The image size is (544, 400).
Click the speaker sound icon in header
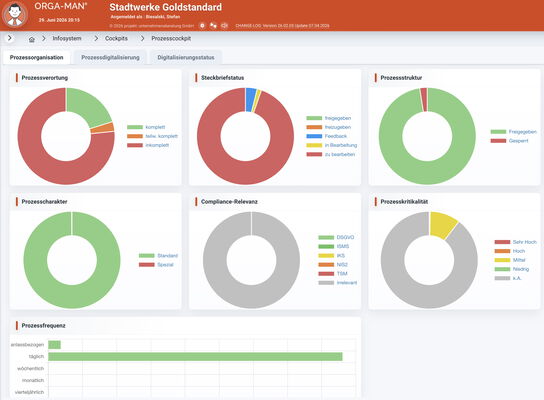pyautogui.click(x=224, y=26)
